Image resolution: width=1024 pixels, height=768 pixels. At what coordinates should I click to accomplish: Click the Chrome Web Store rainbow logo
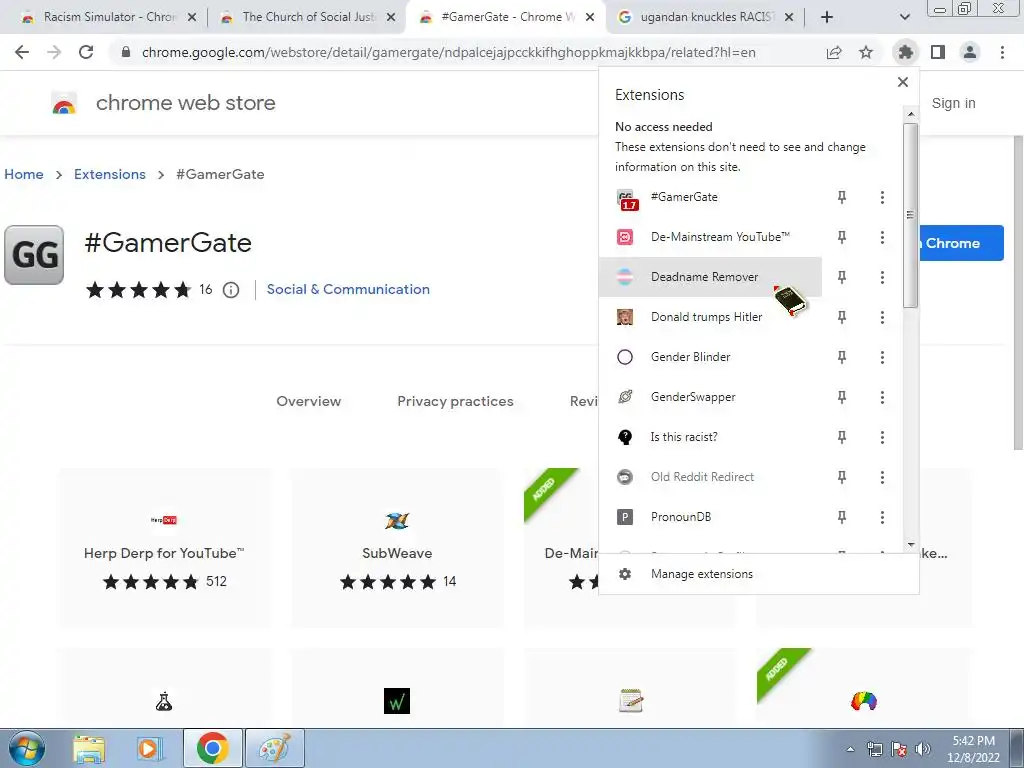[x=64, y=103]
